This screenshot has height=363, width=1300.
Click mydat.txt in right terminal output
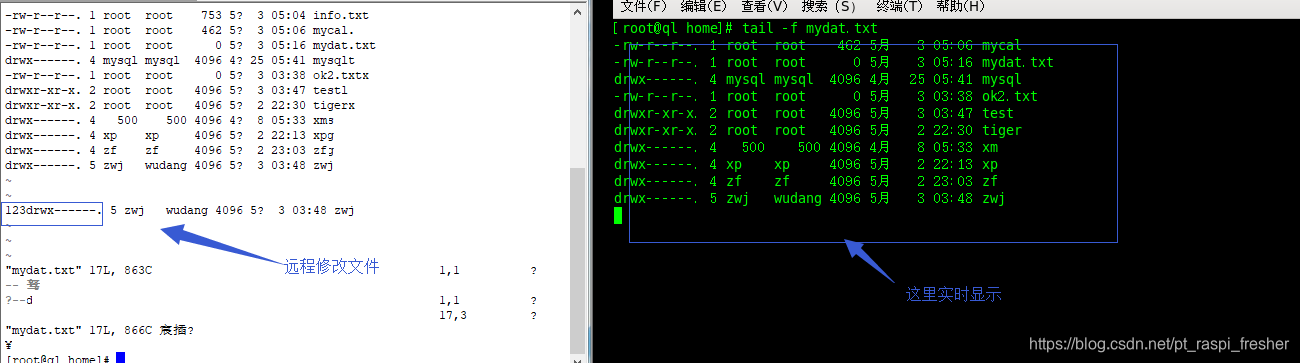[x=1018, y=62]
